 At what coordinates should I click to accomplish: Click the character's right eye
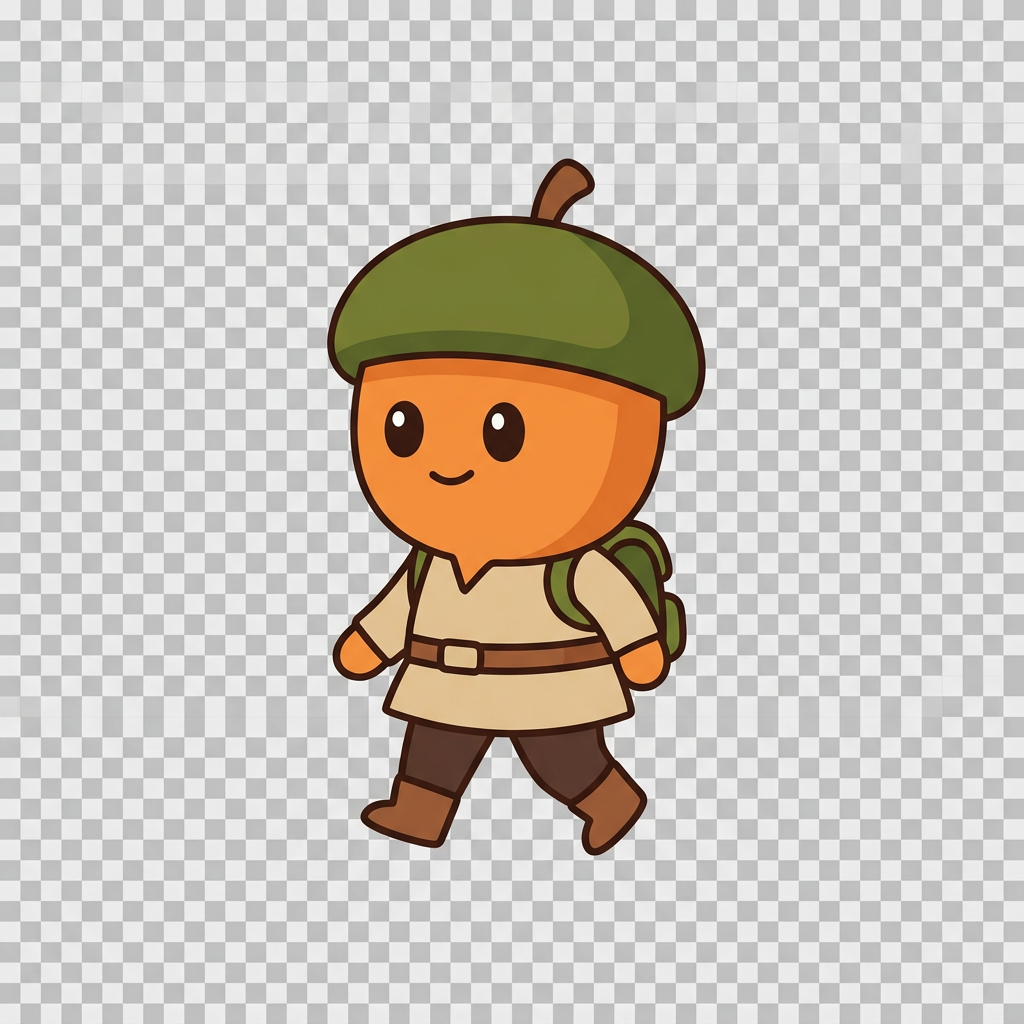click(504, 432)
